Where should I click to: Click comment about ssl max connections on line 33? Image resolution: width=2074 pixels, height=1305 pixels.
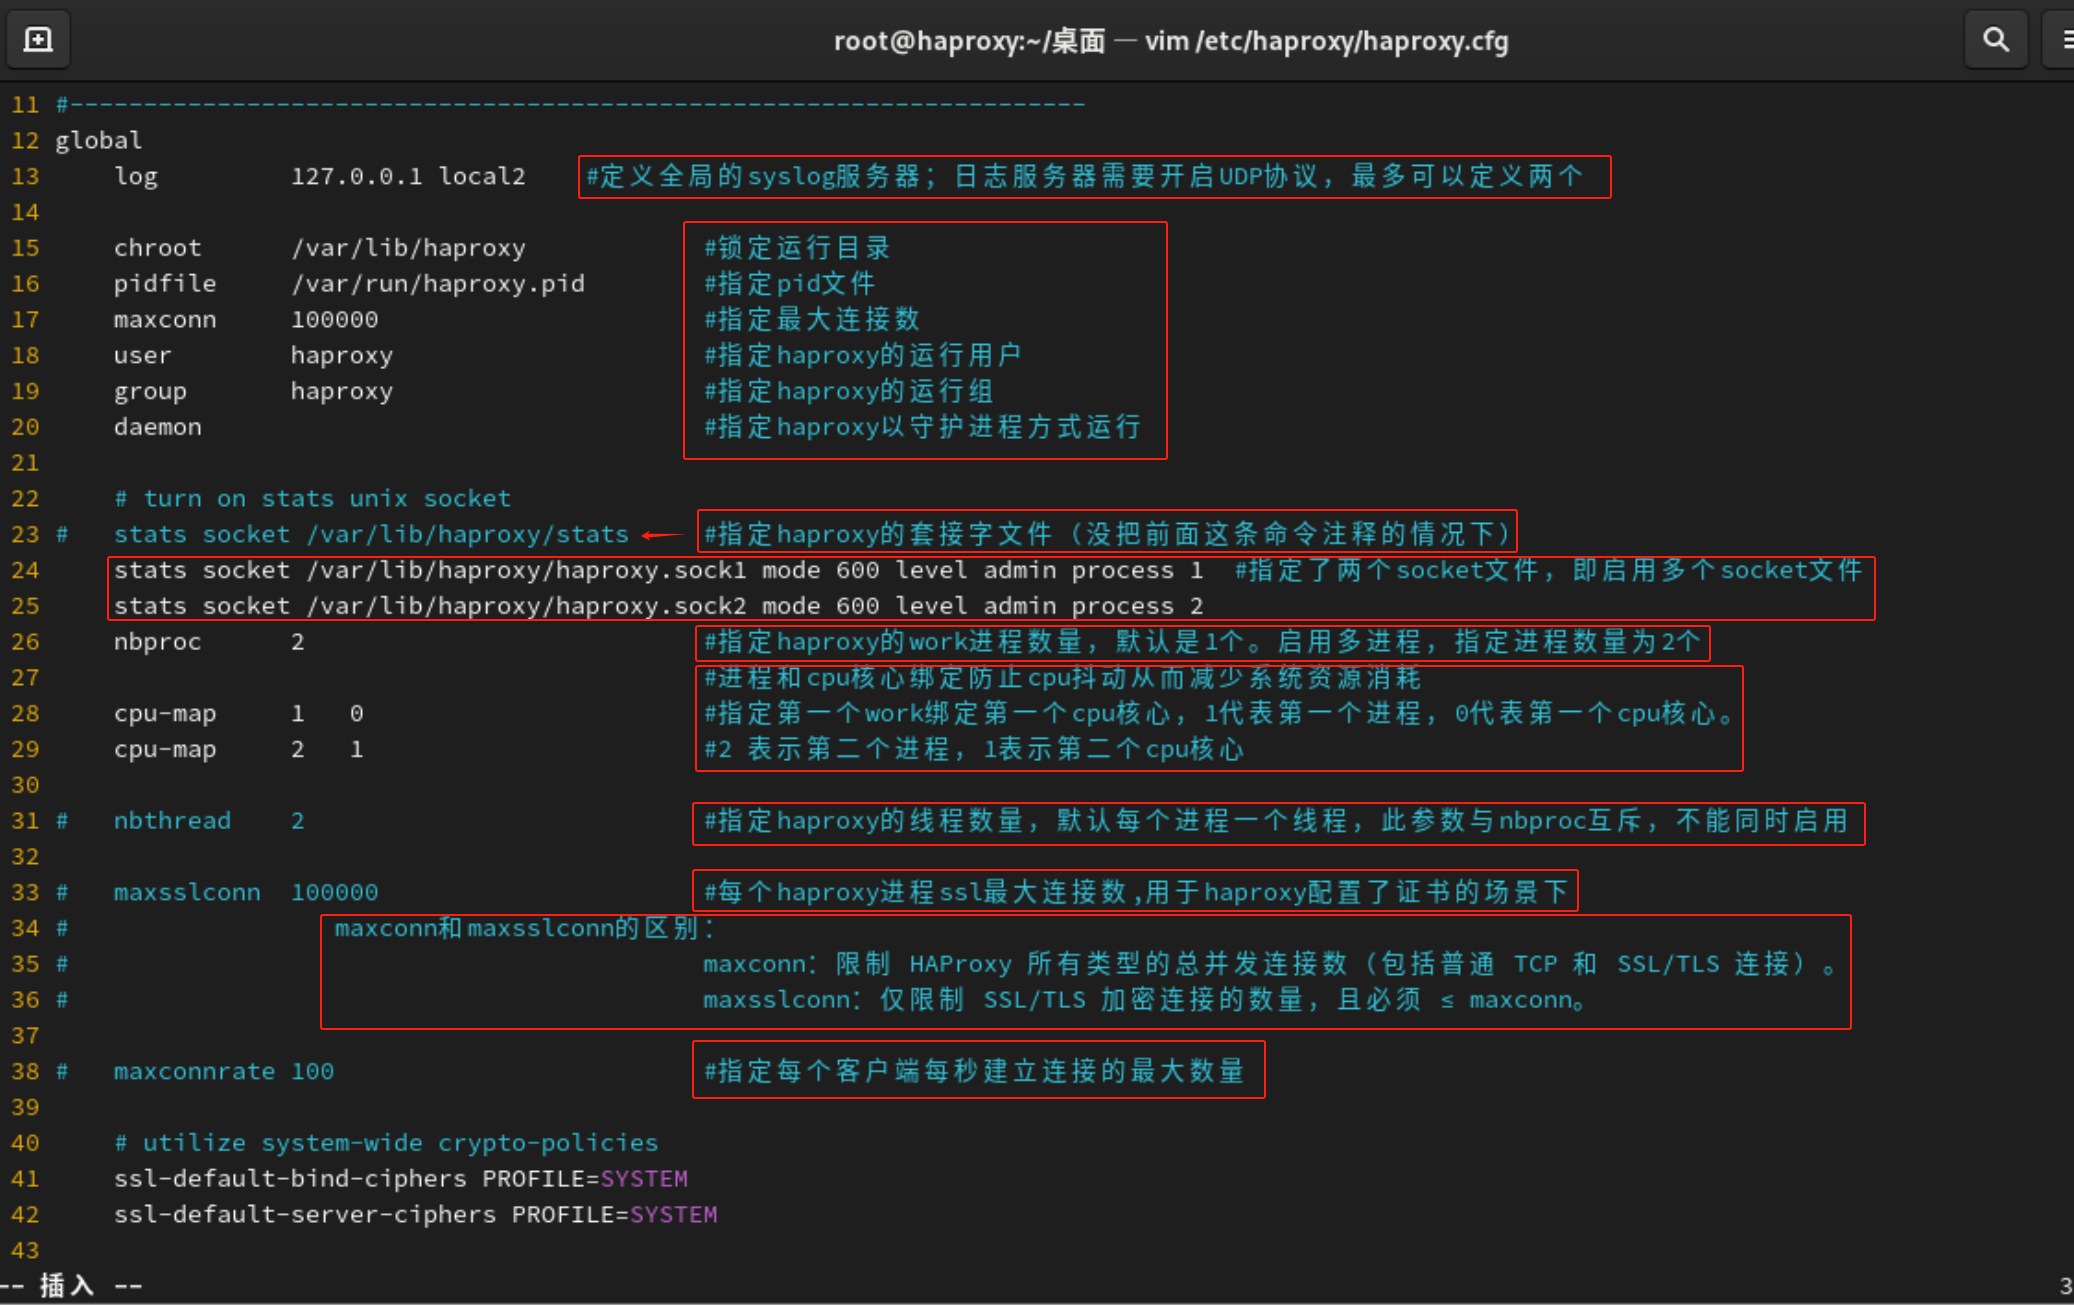click(1136, 892)
